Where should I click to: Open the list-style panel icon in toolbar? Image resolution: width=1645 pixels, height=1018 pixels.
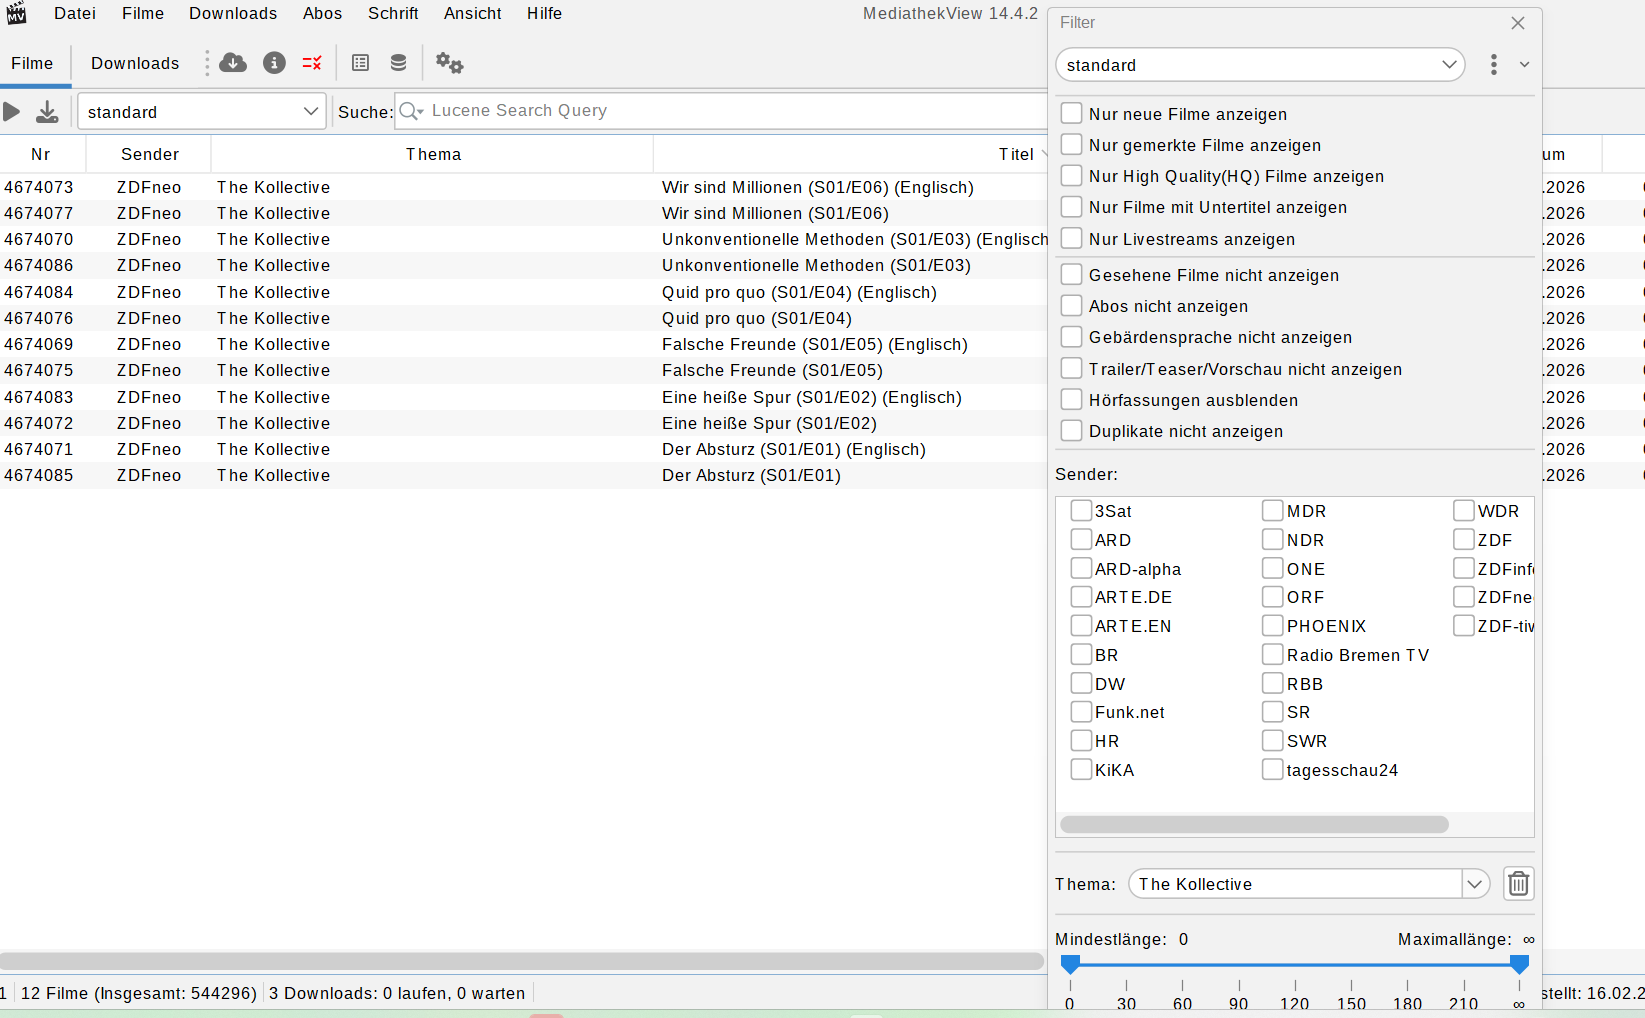361,63
